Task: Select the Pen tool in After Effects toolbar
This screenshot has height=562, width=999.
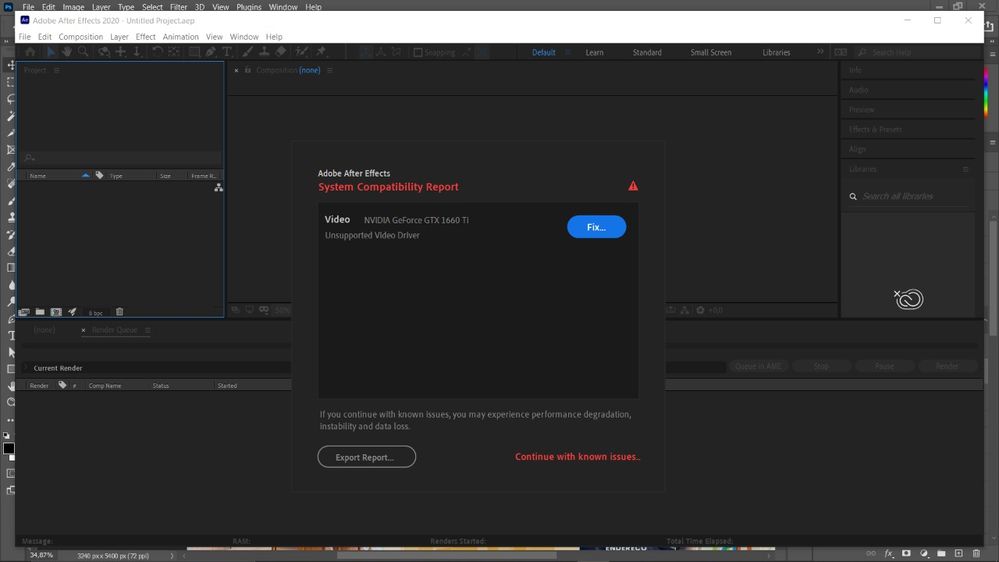Action: point(210,52)
